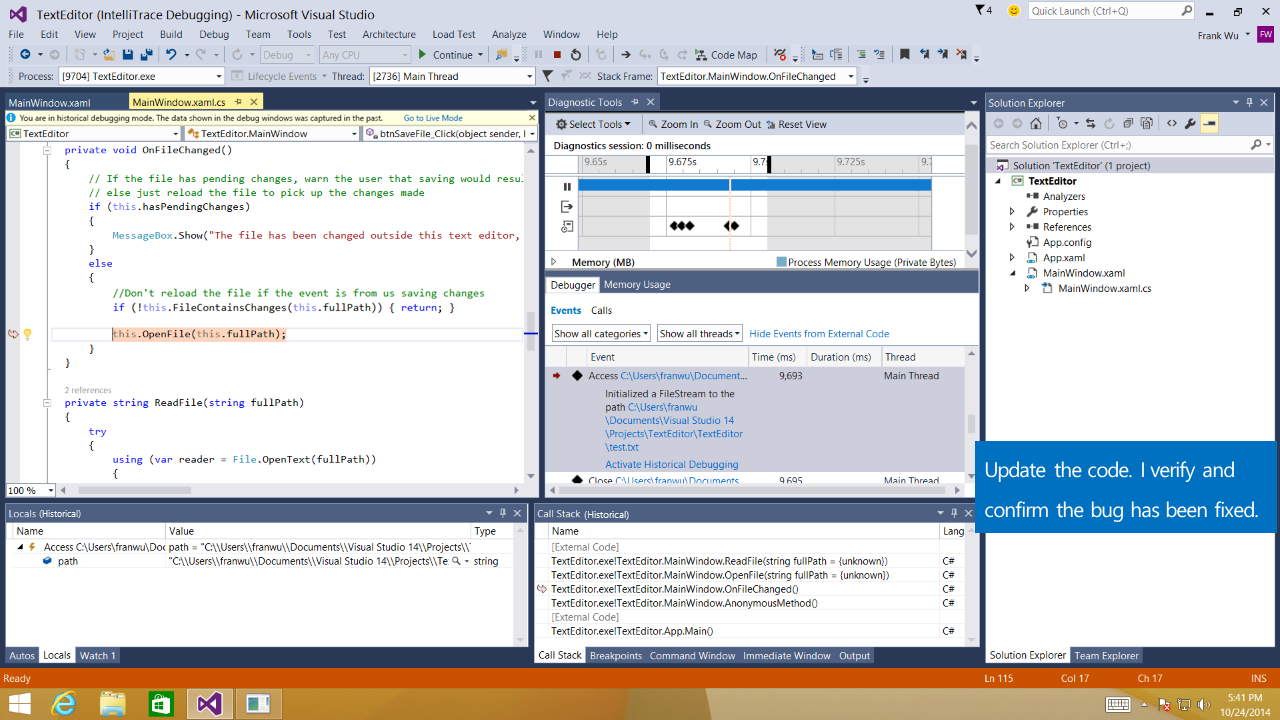
Task: Click the Windows Start button
Action: tap(19, 703)
